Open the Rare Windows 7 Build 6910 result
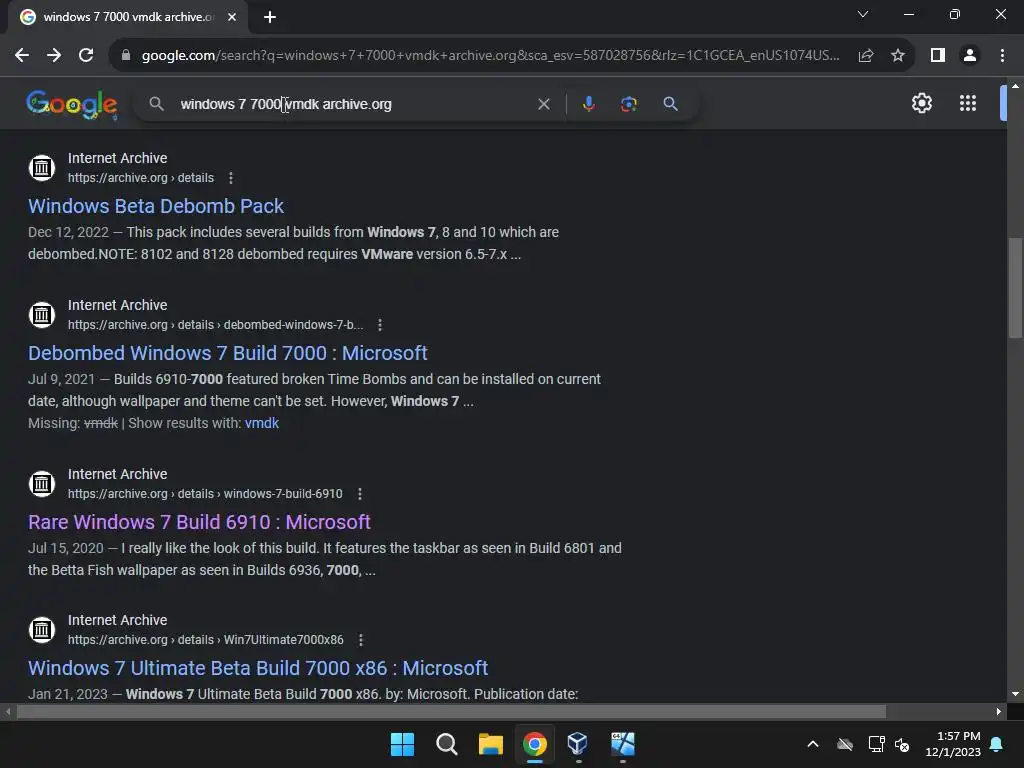This screenshot has width=1024, height=768. 199,522
